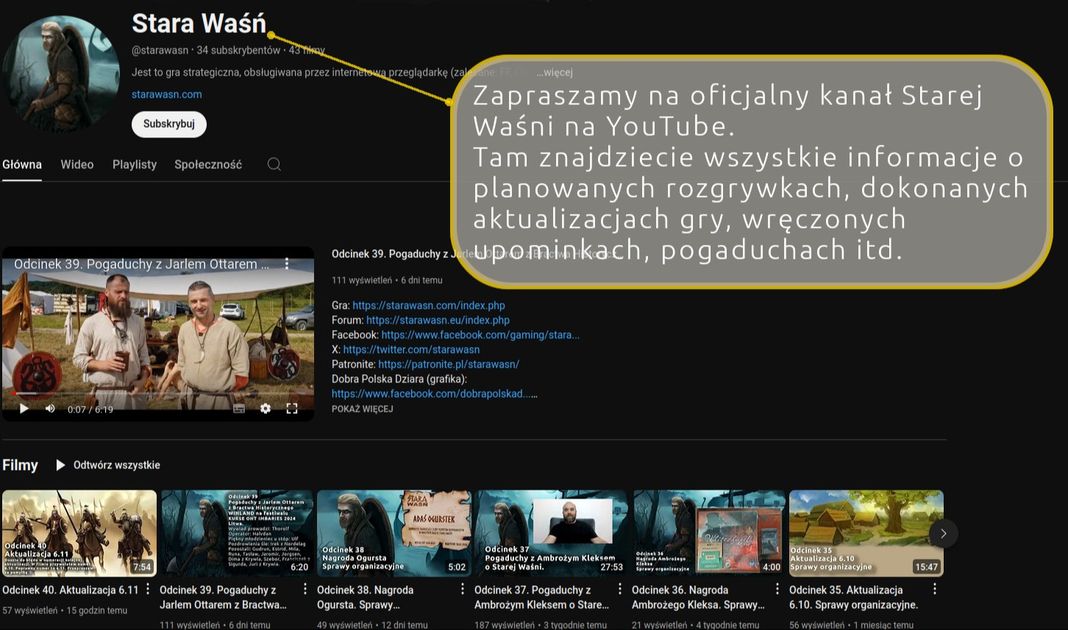Mute the featured video with the speaker icon
Viewport: 1068px width, 630px height.
tap(50, 408)
